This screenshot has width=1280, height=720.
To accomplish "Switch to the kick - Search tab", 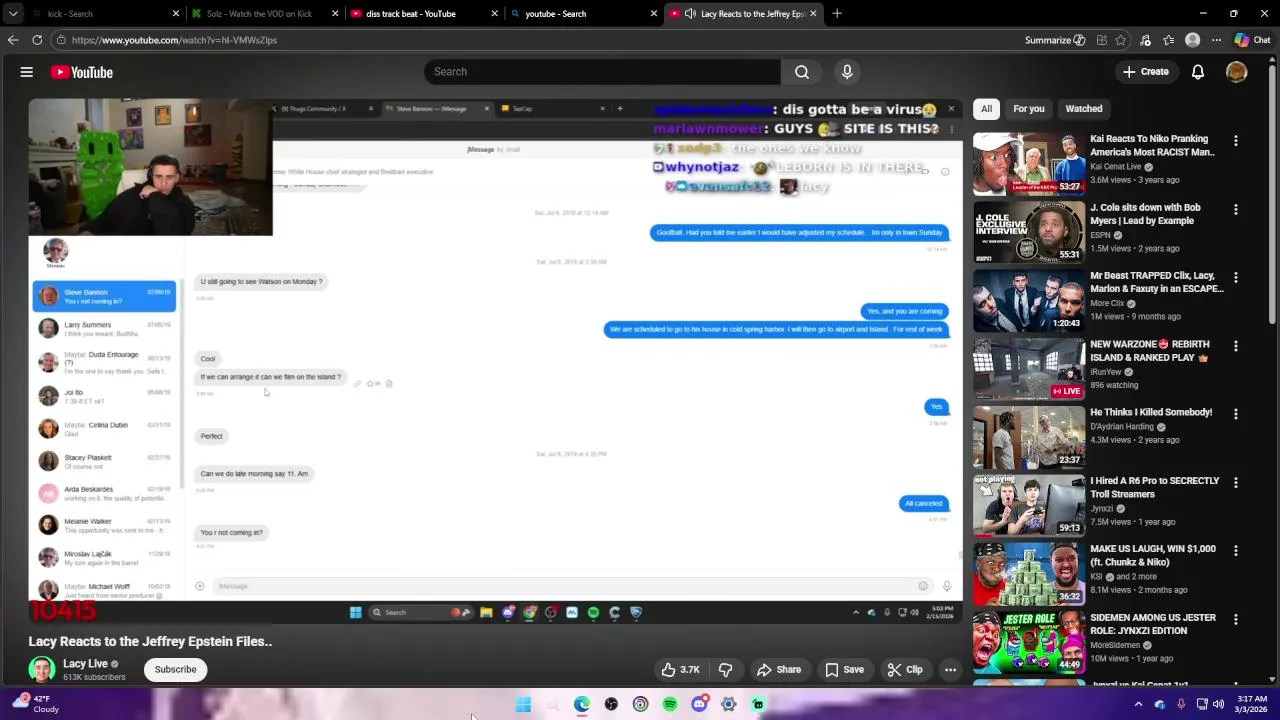I will click(x=95, y=14).
